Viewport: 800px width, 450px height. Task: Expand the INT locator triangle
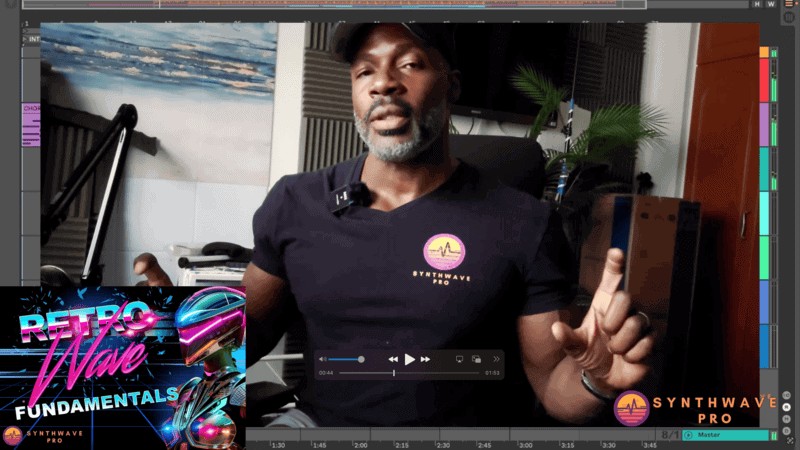pyautogui.click(x=24, y=39)
